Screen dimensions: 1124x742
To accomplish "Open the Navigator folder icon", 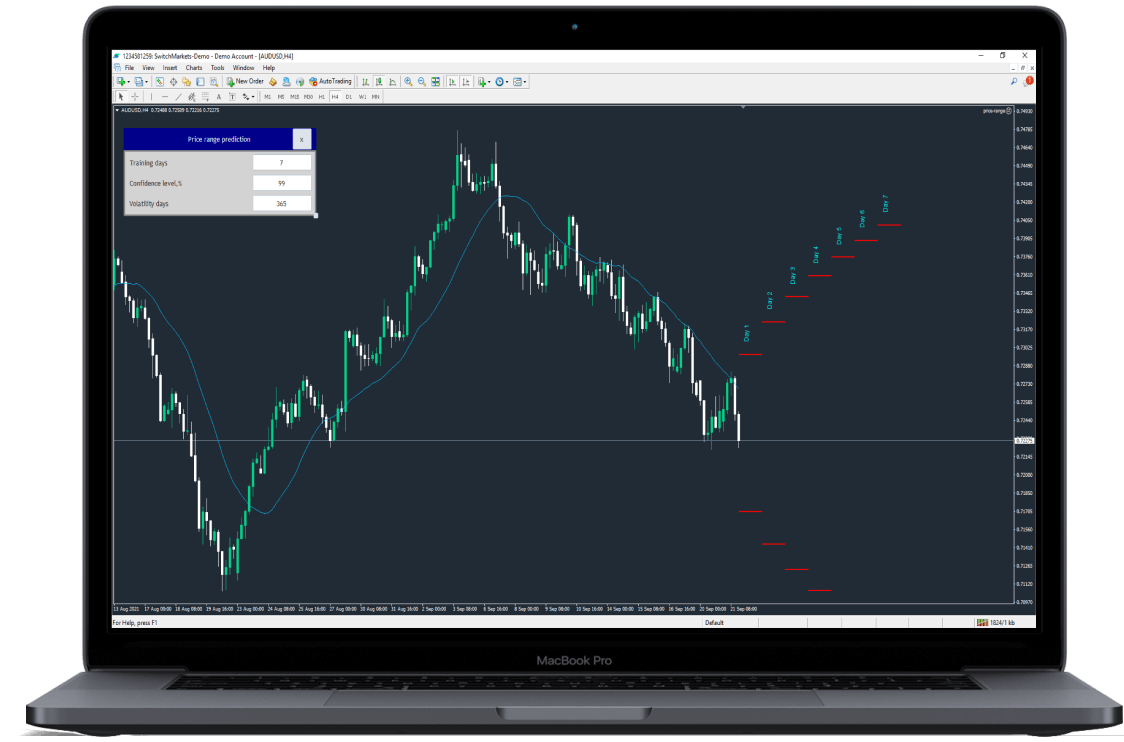I will click(186, 82).
